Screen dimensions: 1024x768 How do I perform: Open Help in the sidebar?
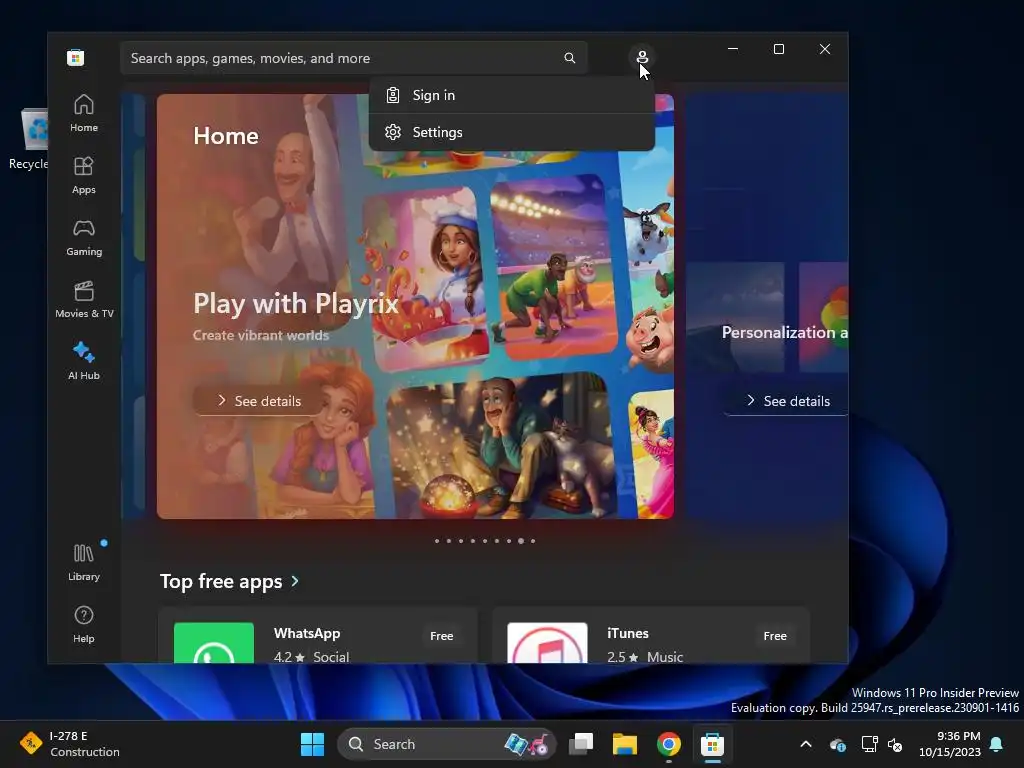point(84,624)
